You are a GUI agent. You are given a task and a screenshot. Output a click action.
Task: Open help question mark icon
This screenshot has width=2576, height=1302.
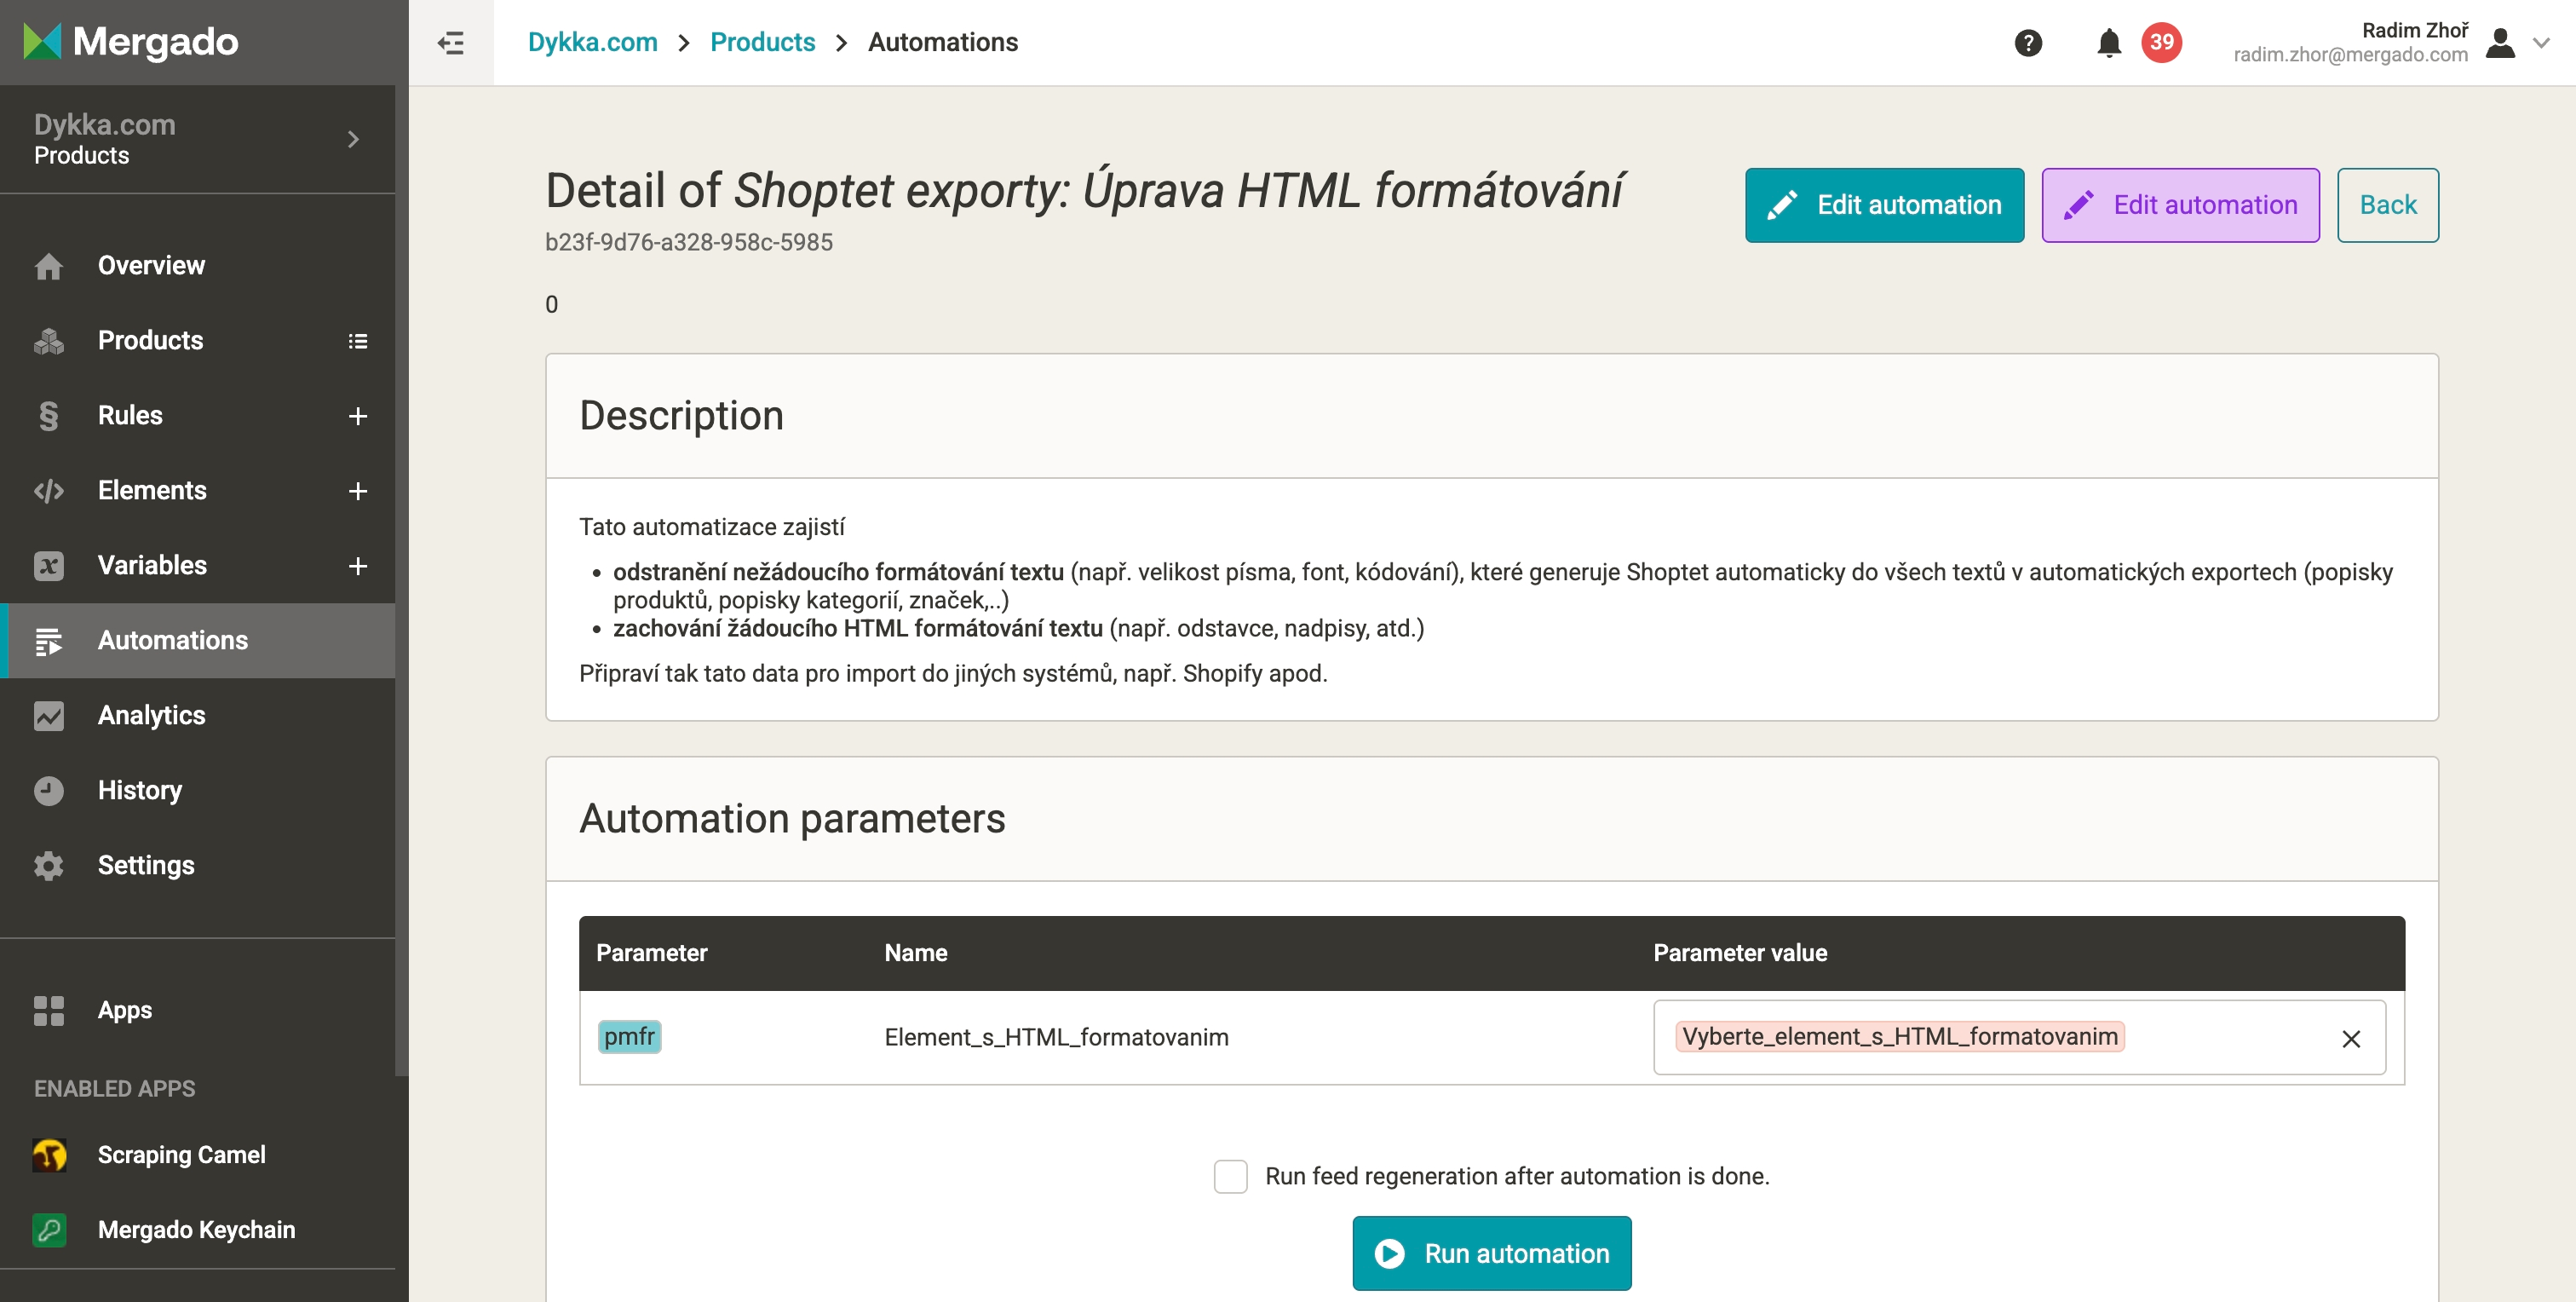pyautogui.click(x=2027, y=43)
